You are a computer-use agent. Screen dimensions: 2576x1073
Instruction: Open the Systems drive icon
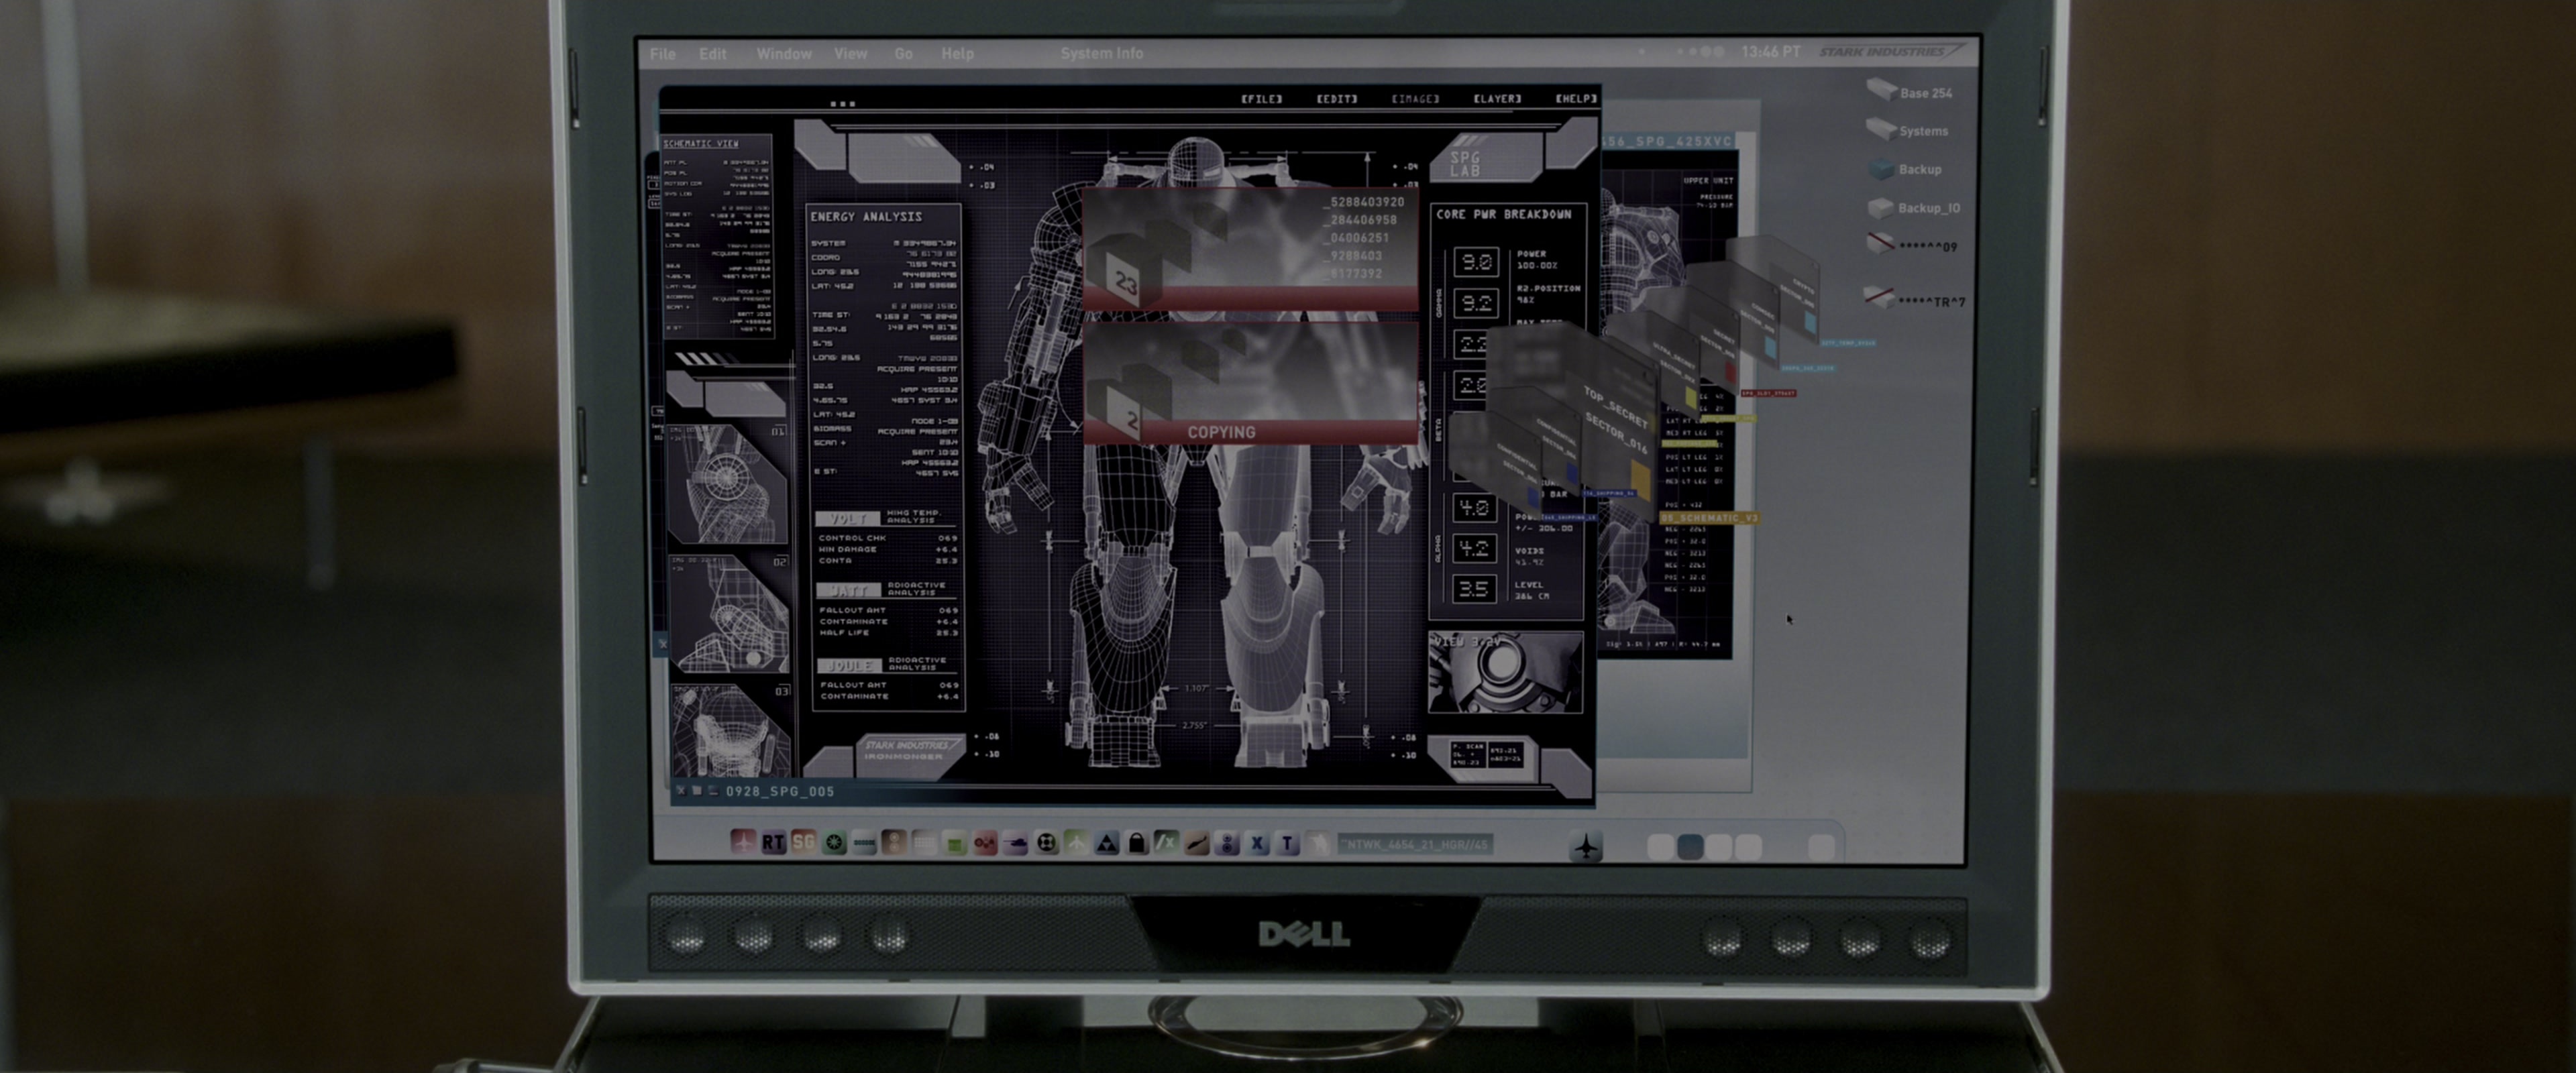coord(1881,129)
